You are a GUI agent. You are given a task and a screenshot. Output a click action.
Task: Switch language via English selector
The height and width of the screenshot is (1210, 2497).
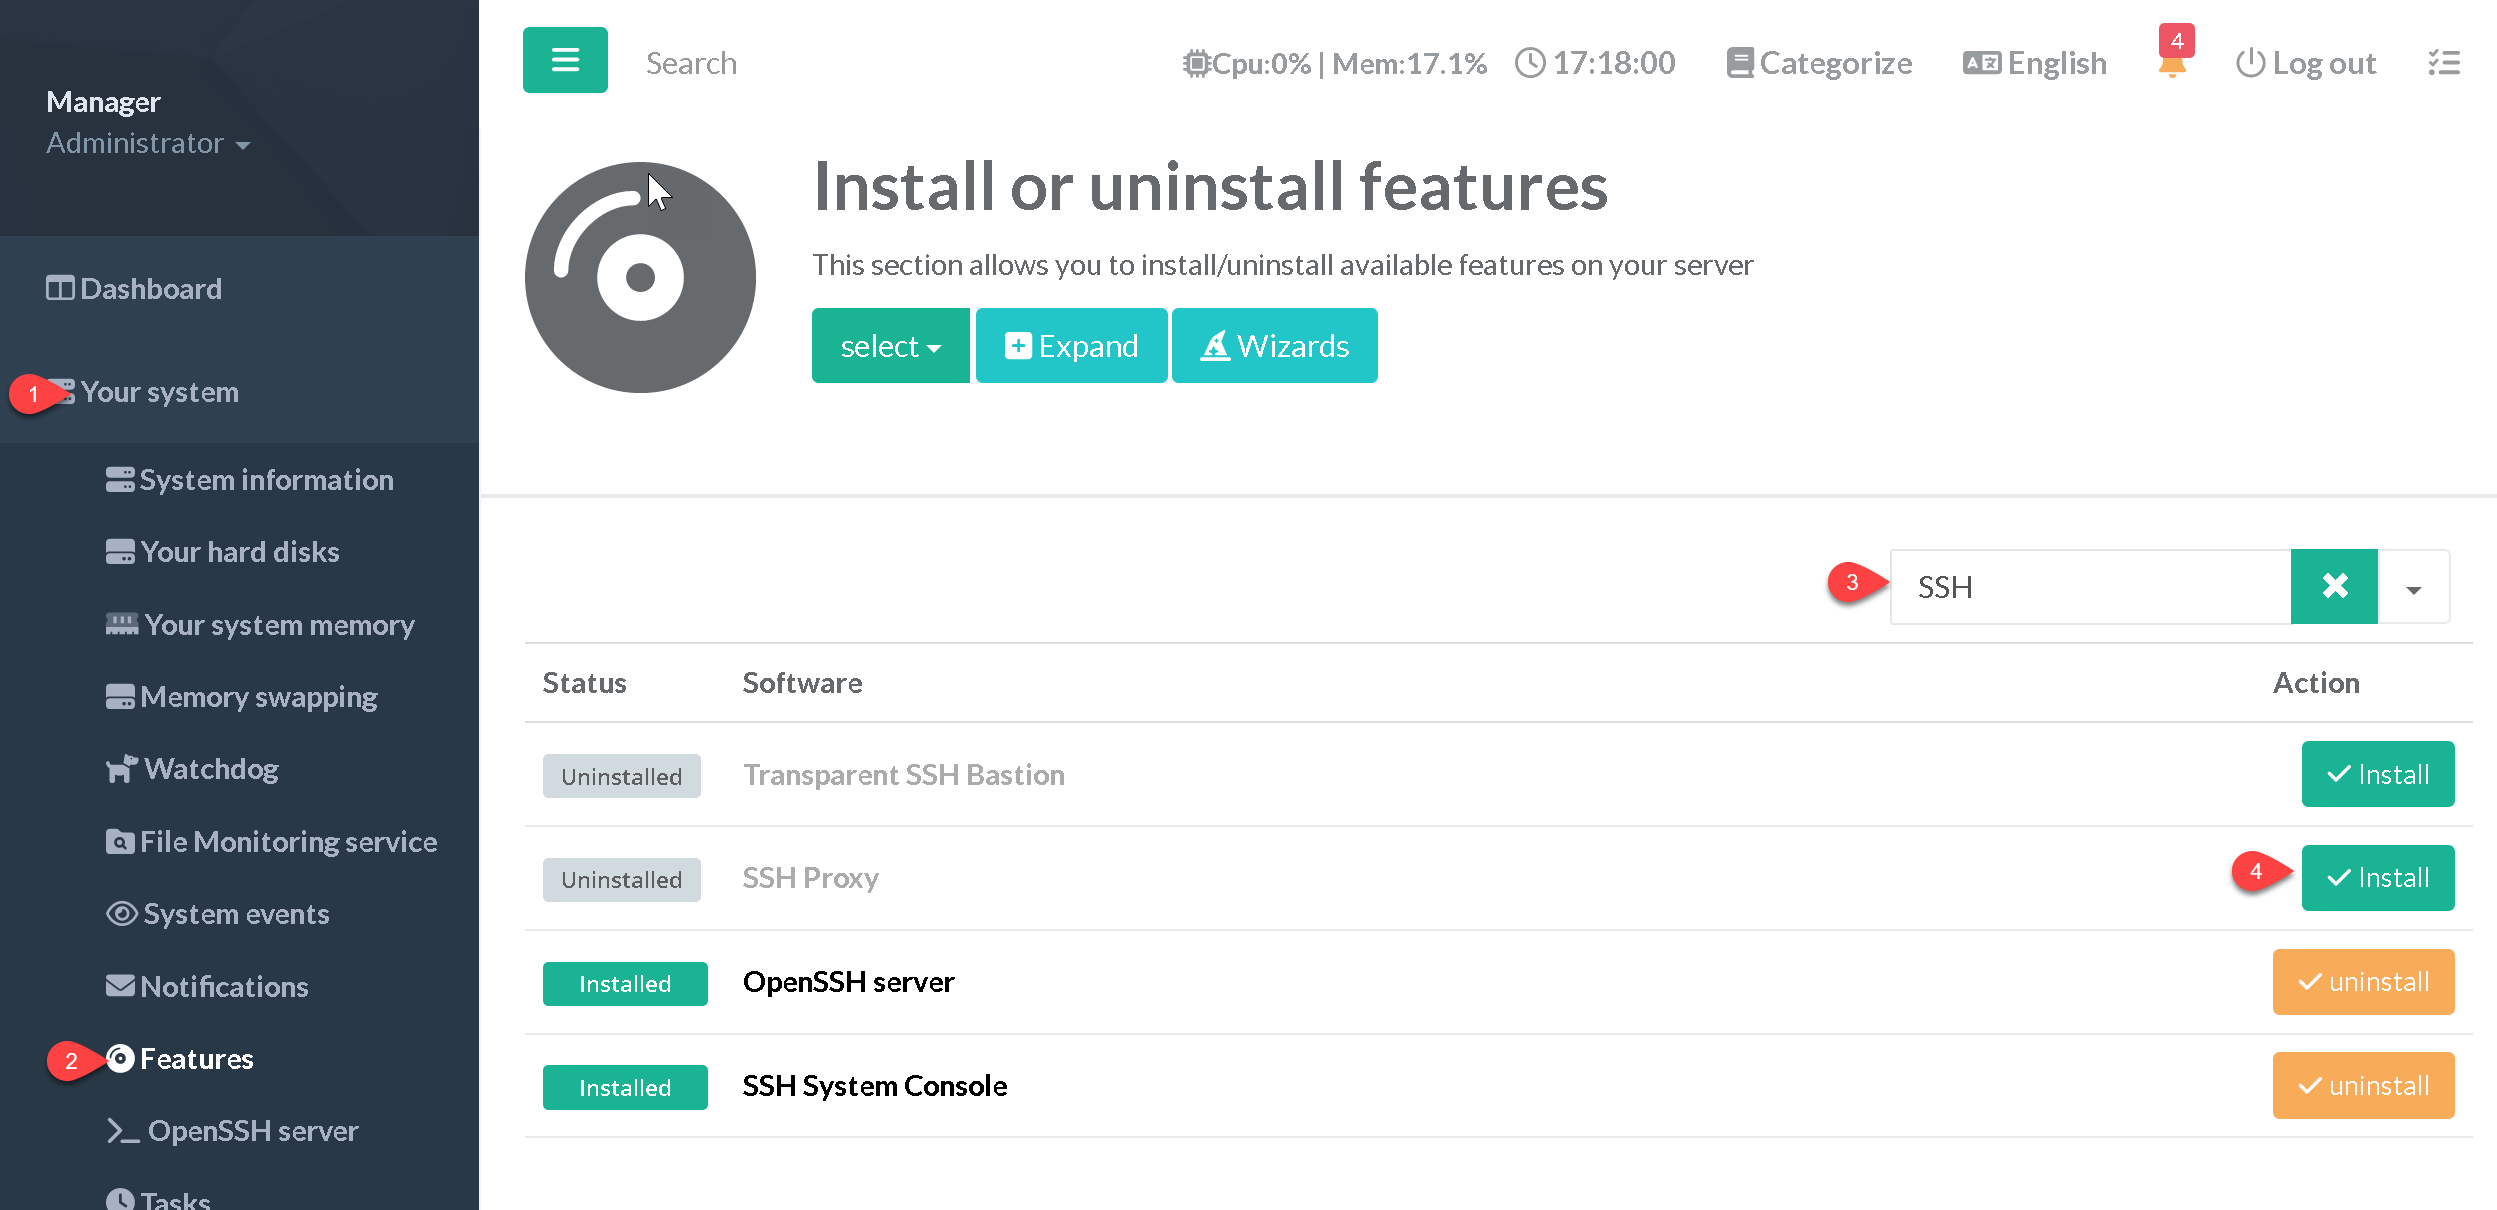(x=2035, y=63)
